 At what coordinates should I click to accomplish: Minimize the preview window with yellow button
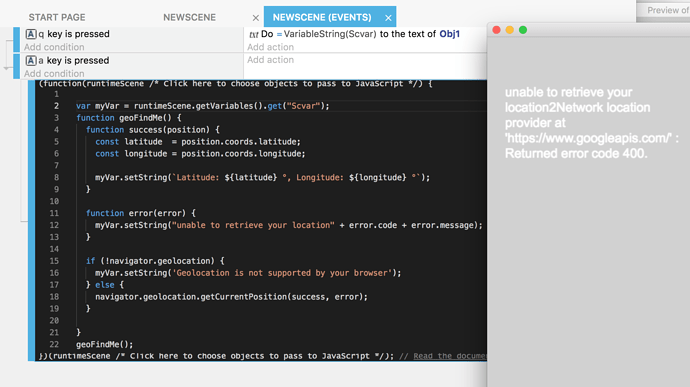pos(510,30)
